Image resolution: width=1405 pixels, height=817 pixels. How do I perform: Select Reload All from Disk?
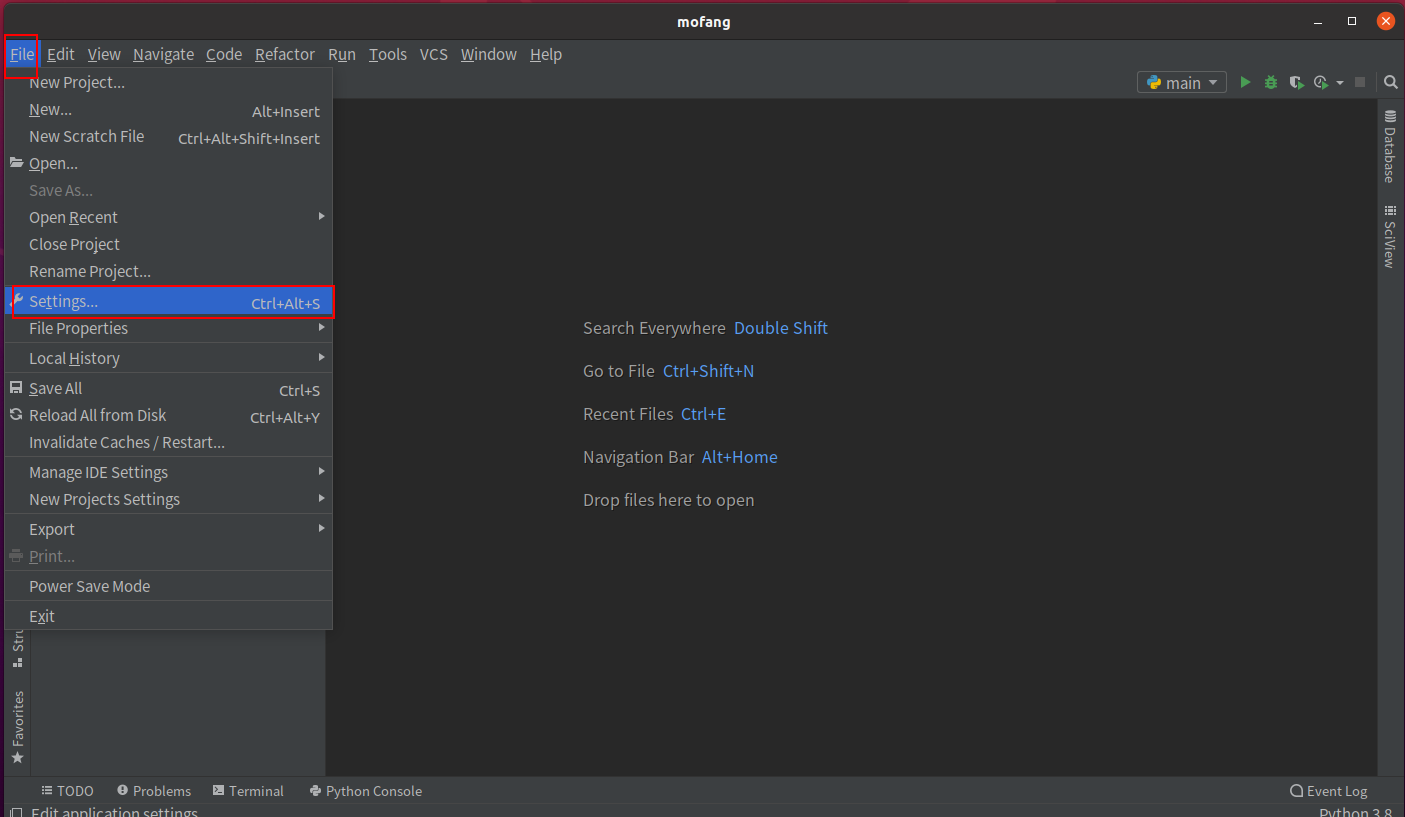point(168,415)
